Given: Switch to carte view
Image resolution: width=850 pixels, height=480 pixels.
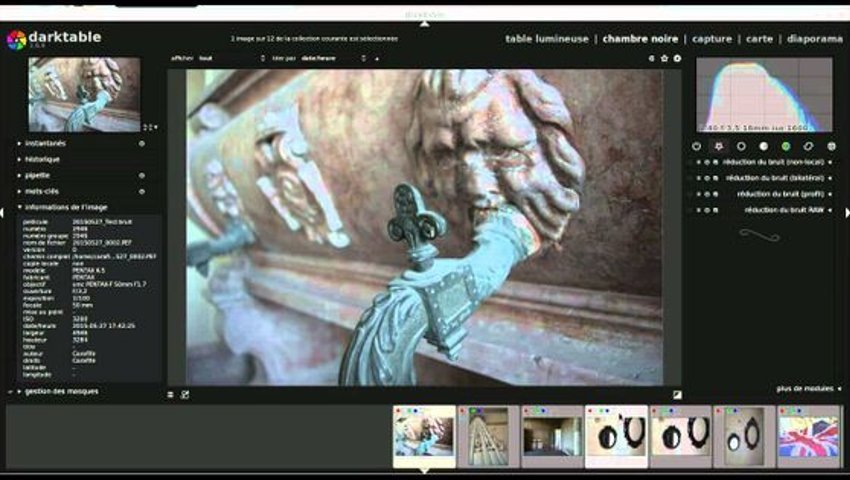Looking at the screenshot, I should (x=759, y=39).
